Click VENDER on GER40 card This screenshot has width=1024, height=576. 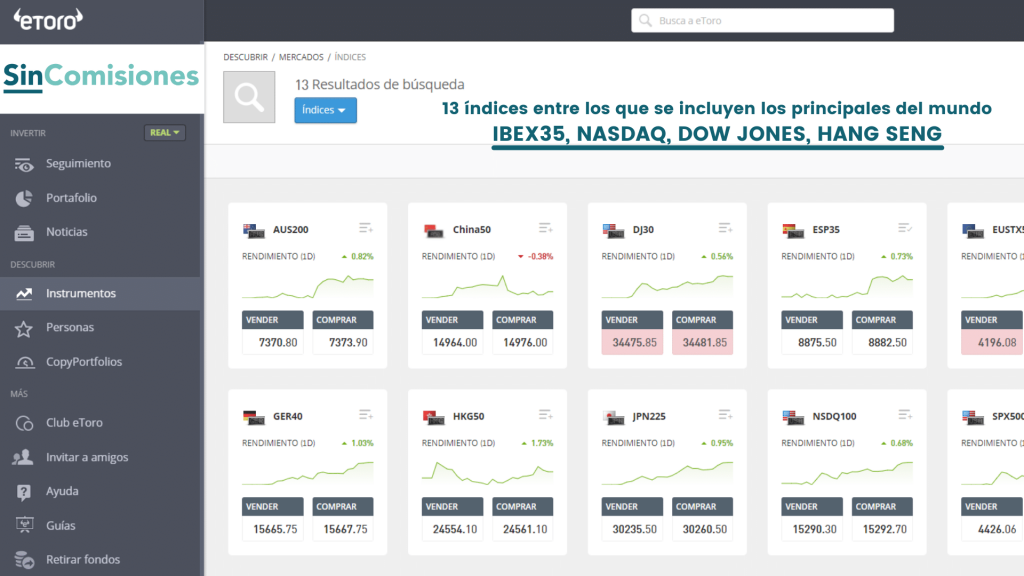(273, 507)
